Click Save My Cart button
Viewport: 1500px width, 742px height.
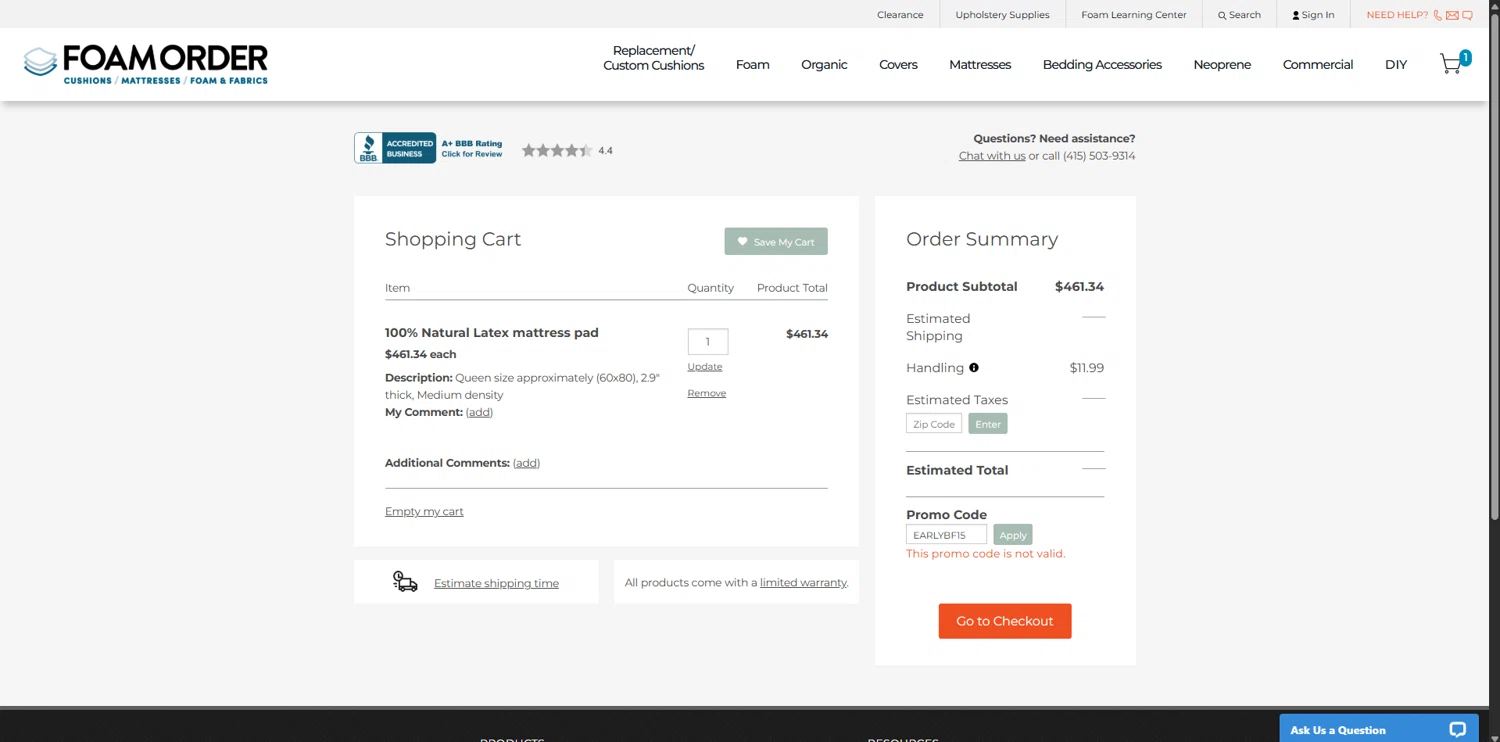pyautogui.click(x=776, y=241)
